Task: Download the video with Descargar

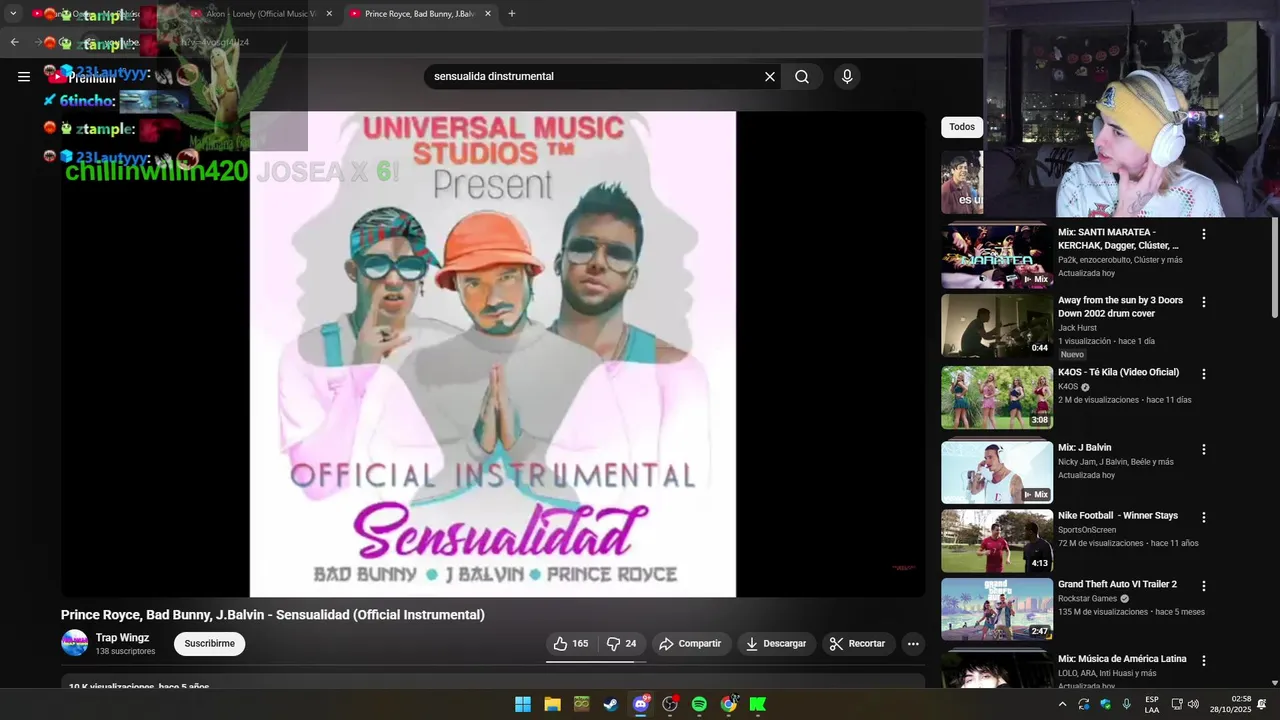Action: pyautogui.click(x=776, y=644)
